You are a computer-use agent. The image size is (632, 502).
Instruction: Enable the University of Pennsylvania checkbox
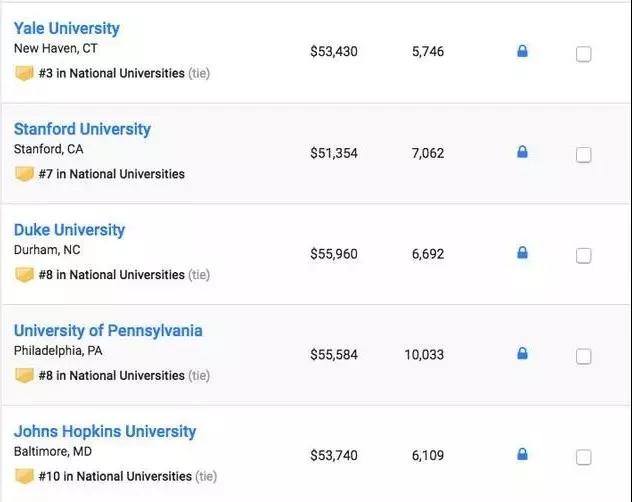click(x=584, y=356)
